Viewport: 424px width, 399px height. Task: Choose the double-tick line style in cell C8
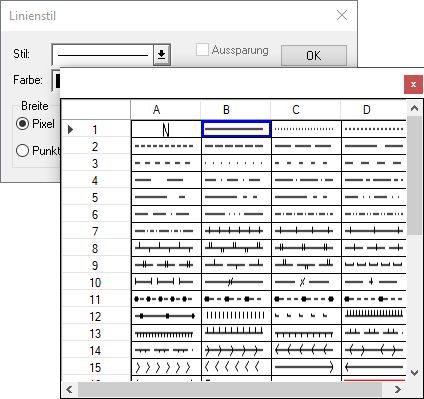coord(306,248)
